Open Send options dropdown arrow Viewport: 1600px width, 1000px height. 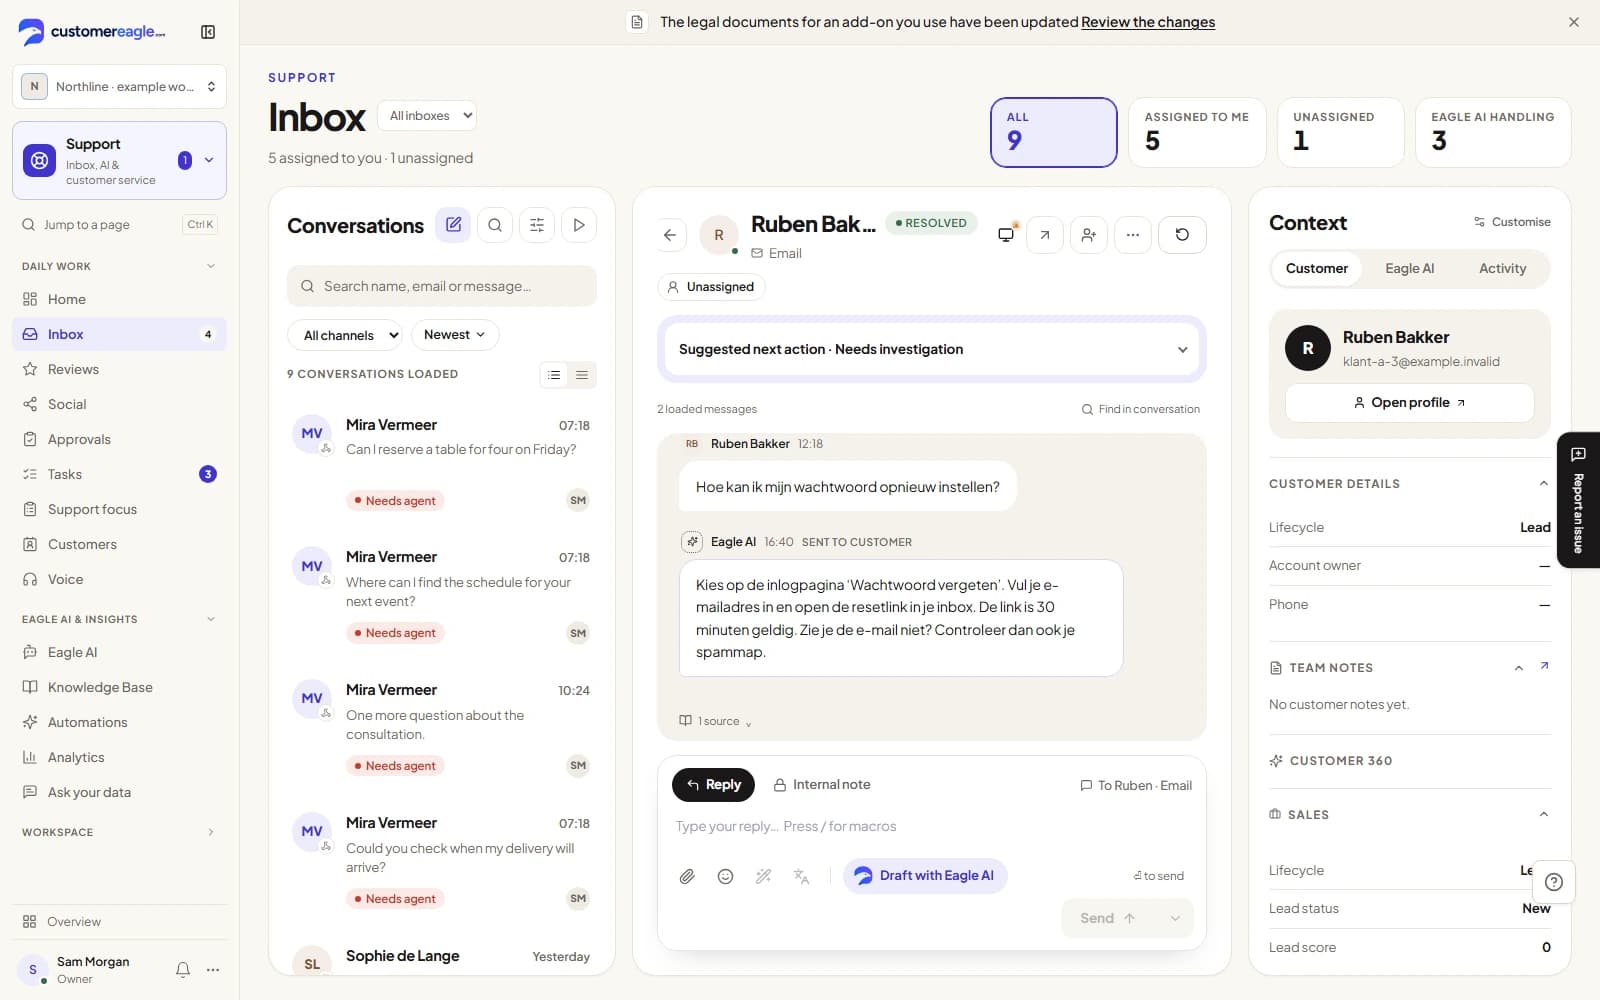[1175, 918]
